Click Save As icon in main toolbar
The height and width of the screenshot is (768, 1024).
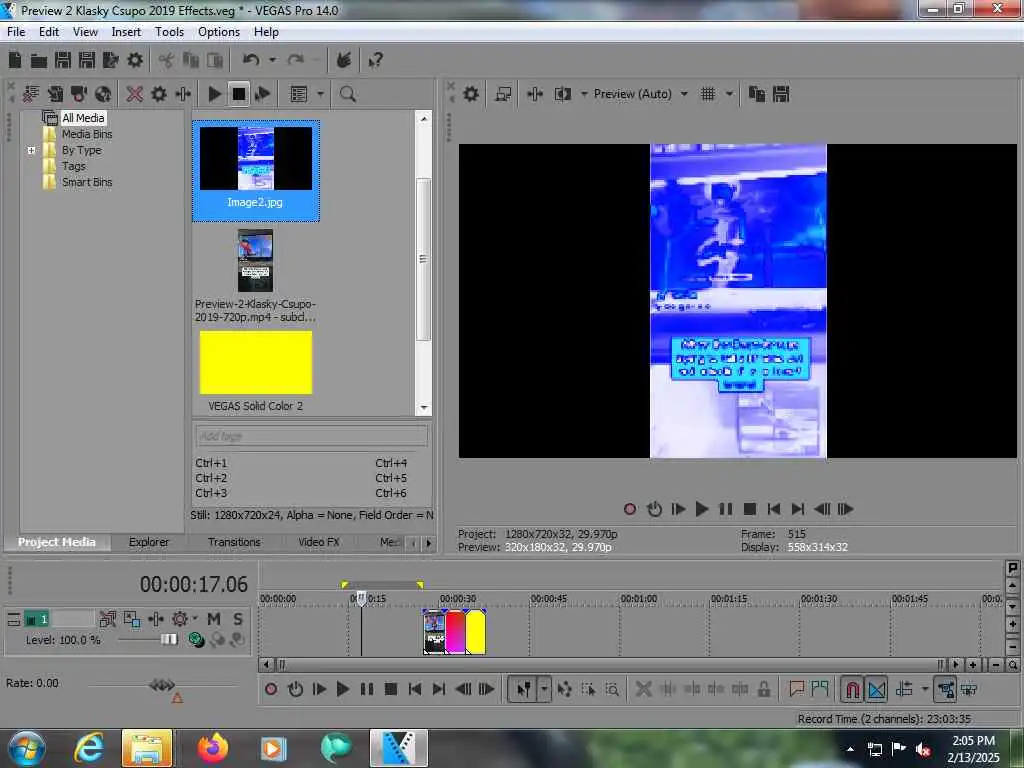coord(87,61)
